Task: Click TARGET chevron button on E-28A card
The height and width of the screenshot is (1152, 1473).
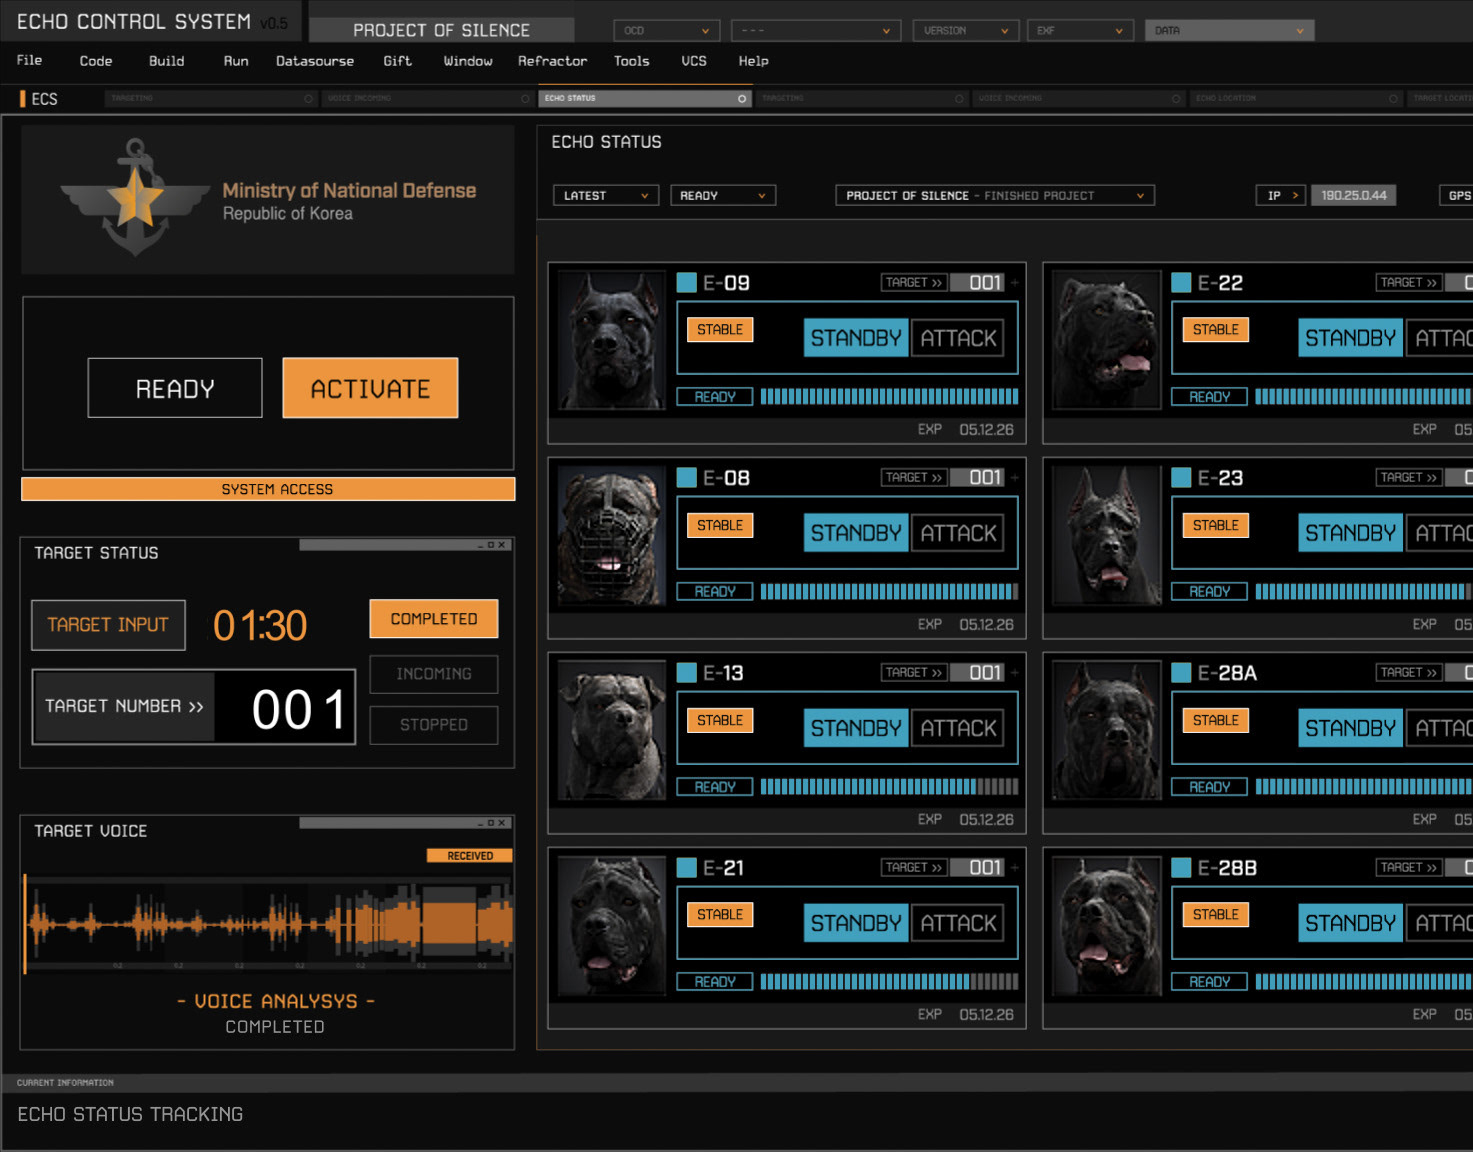Action: click(x=1409, y=673)
